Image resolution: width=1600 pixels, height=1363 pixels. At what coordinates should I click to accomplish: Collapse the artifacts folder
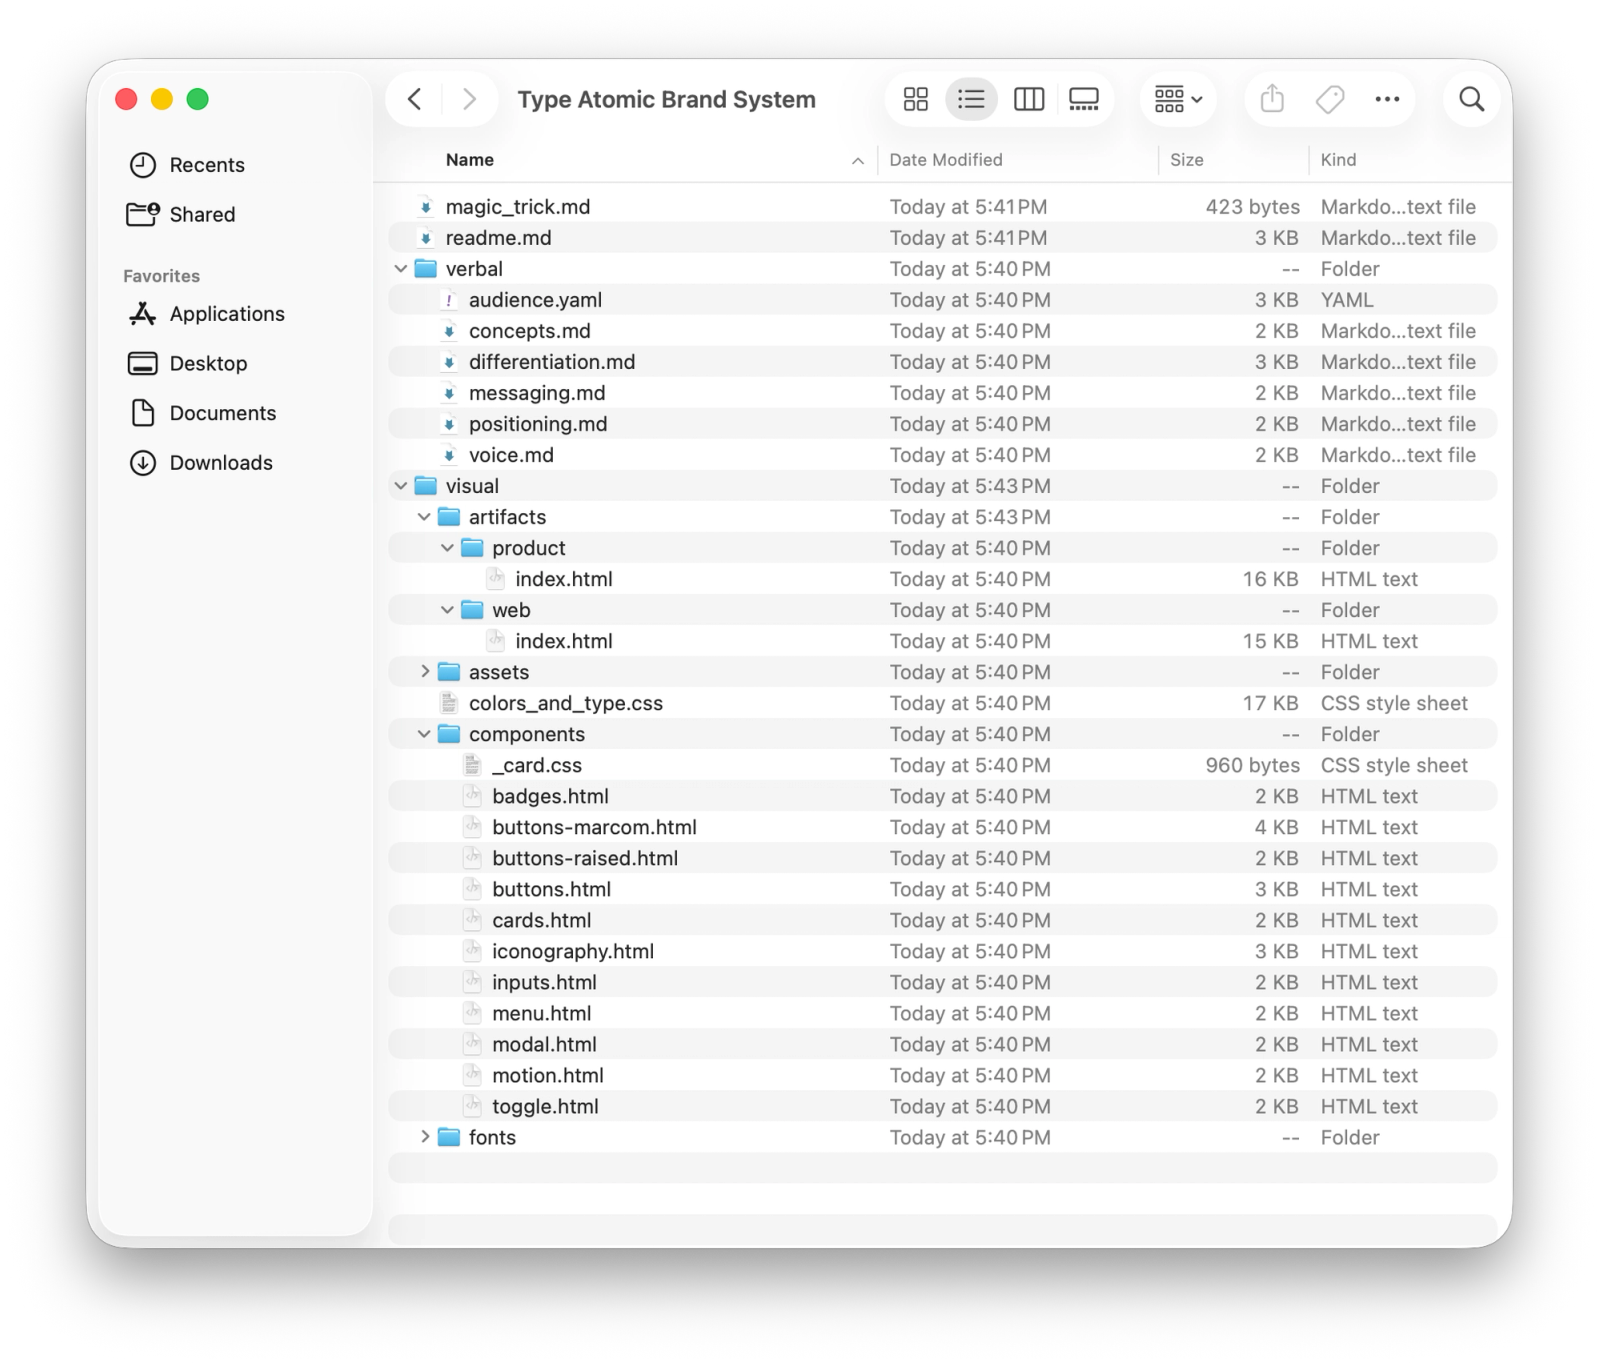(x=424, y=517)
